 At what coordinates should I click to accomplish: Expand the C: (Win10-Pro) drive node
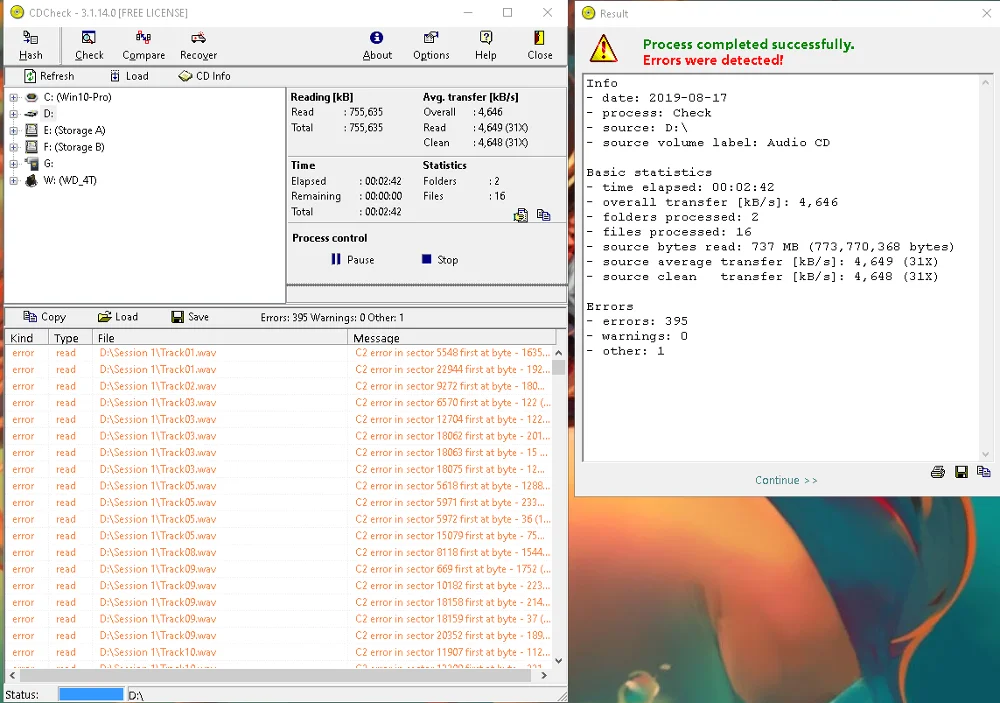click(14, 97)
